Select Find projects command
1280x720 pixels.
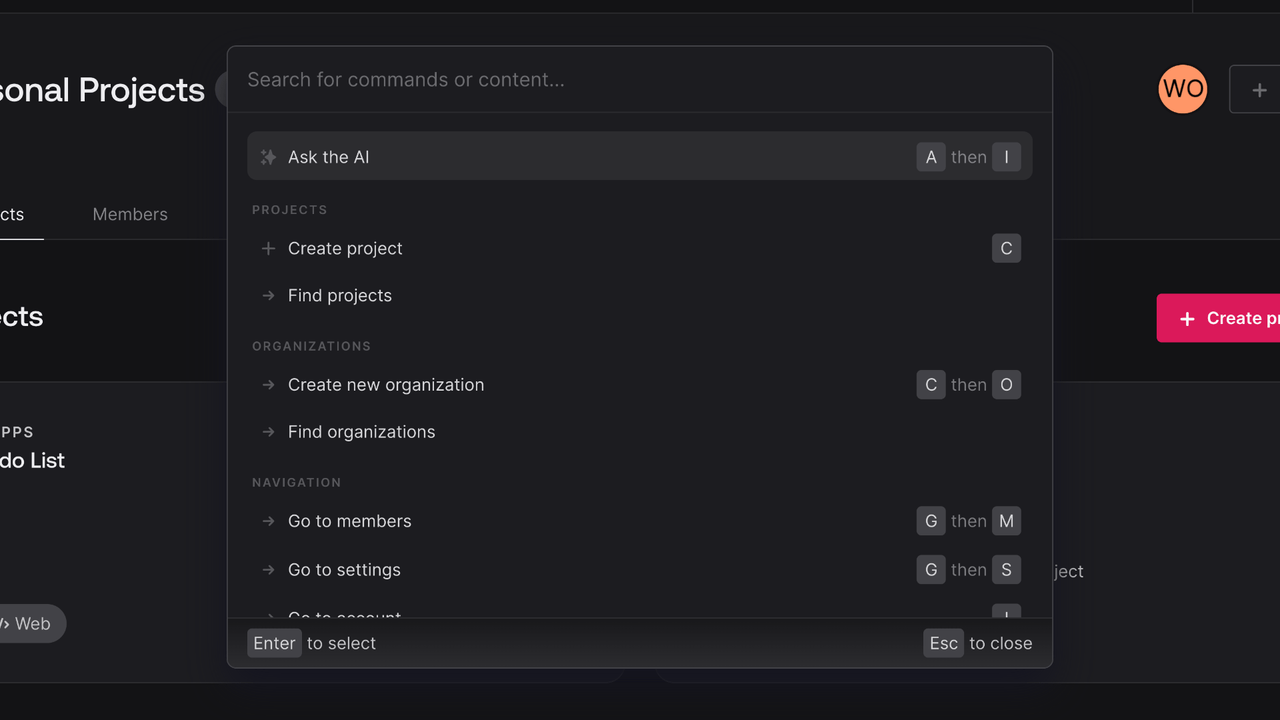(x=640, y=295)
